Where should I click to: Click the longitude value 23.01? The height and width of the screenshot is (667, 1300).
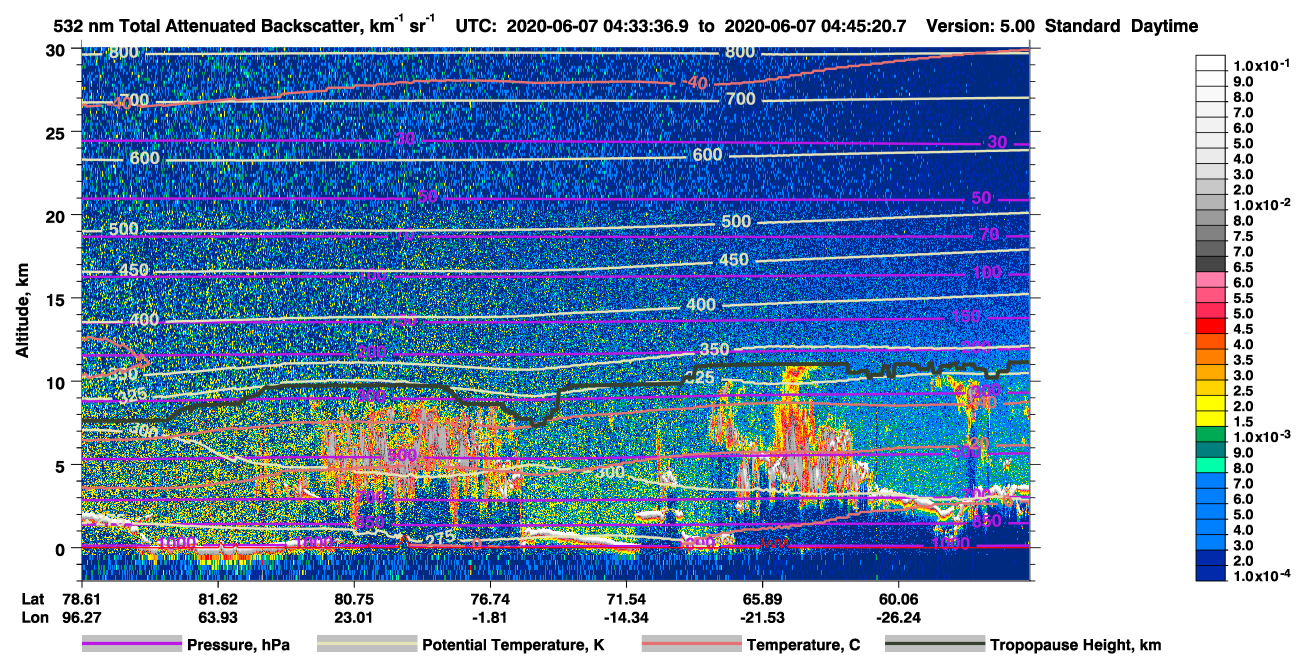pos(354,617)
